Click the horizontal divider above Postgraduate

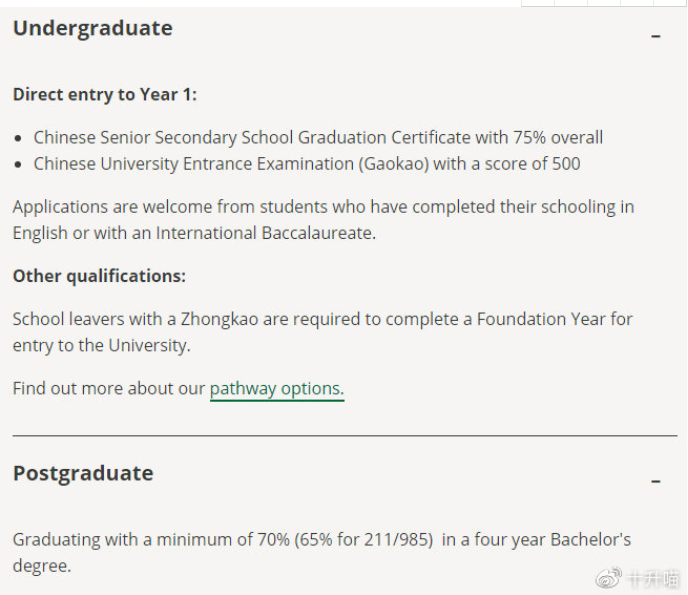tap(345, 436)
